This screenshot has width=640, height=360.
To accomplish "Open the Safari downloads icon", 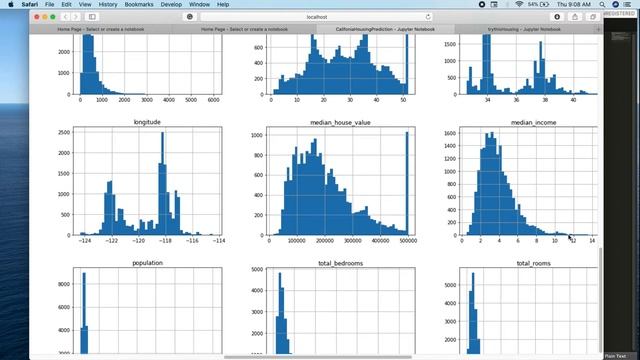I will pos(557,17).
